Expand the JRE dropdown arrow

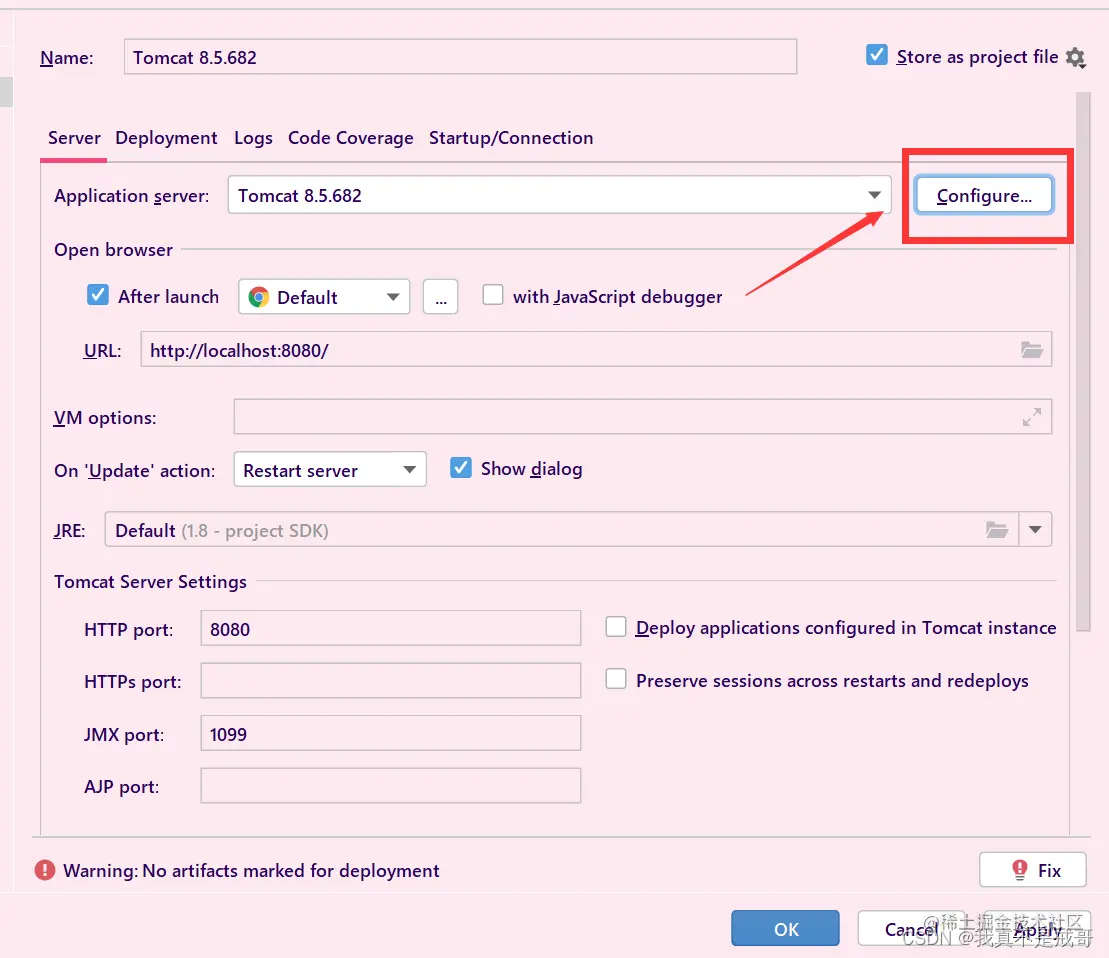click(1035, 530)
